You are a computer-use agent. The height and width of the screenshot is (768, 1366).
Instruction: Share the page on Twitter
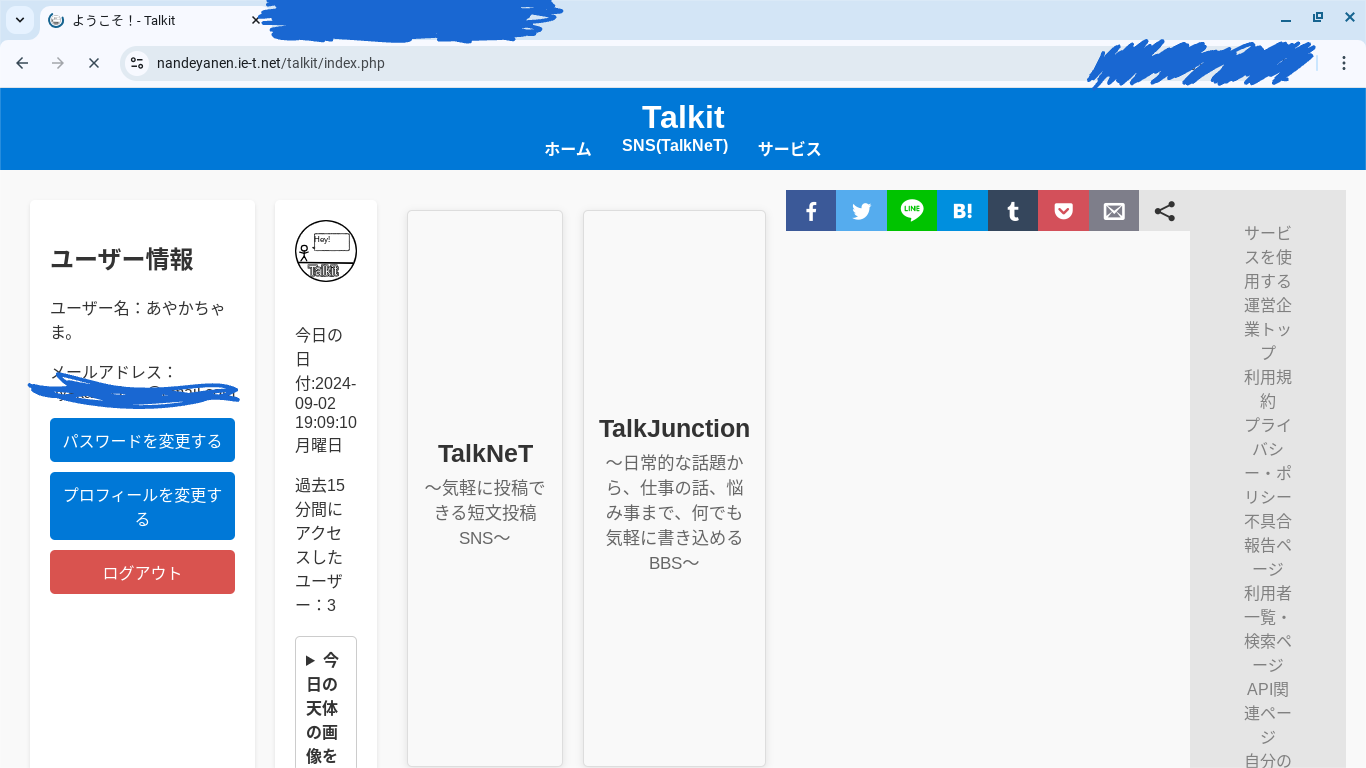tap(861, 211)
